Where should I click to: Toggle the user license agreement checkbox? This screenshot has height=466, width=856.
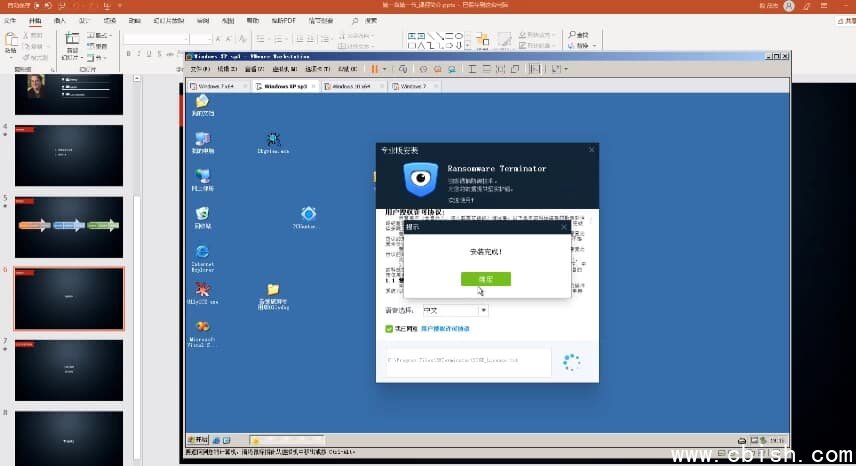point(390,328)
